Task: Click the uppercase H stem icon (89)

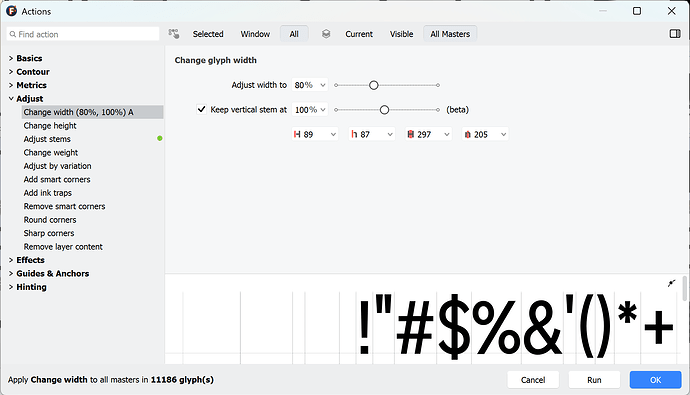Action: [x=297, y=134]
